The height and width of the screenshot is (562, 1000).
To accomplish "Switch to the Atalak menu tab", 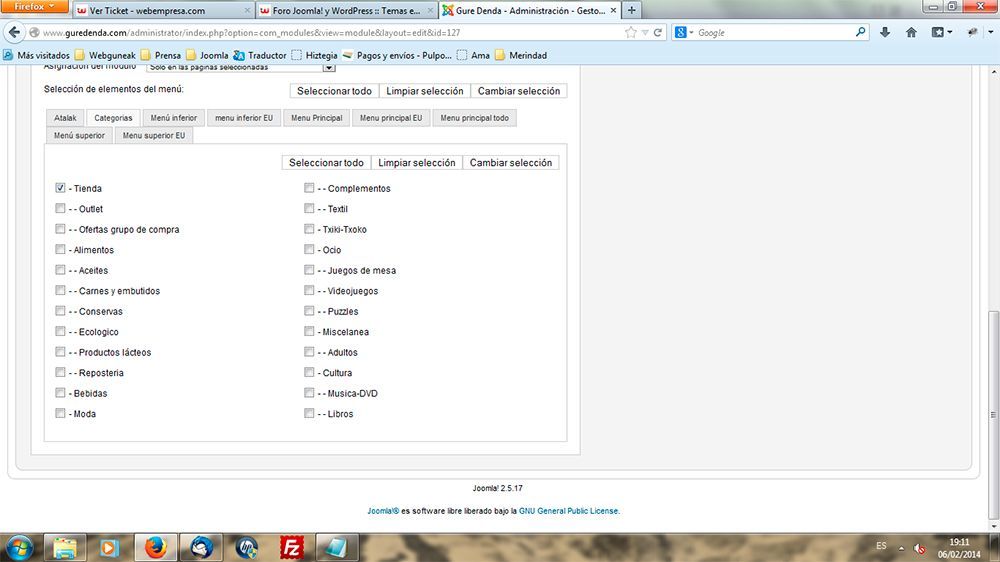I will pyautogui.click(x=65, y=118).
